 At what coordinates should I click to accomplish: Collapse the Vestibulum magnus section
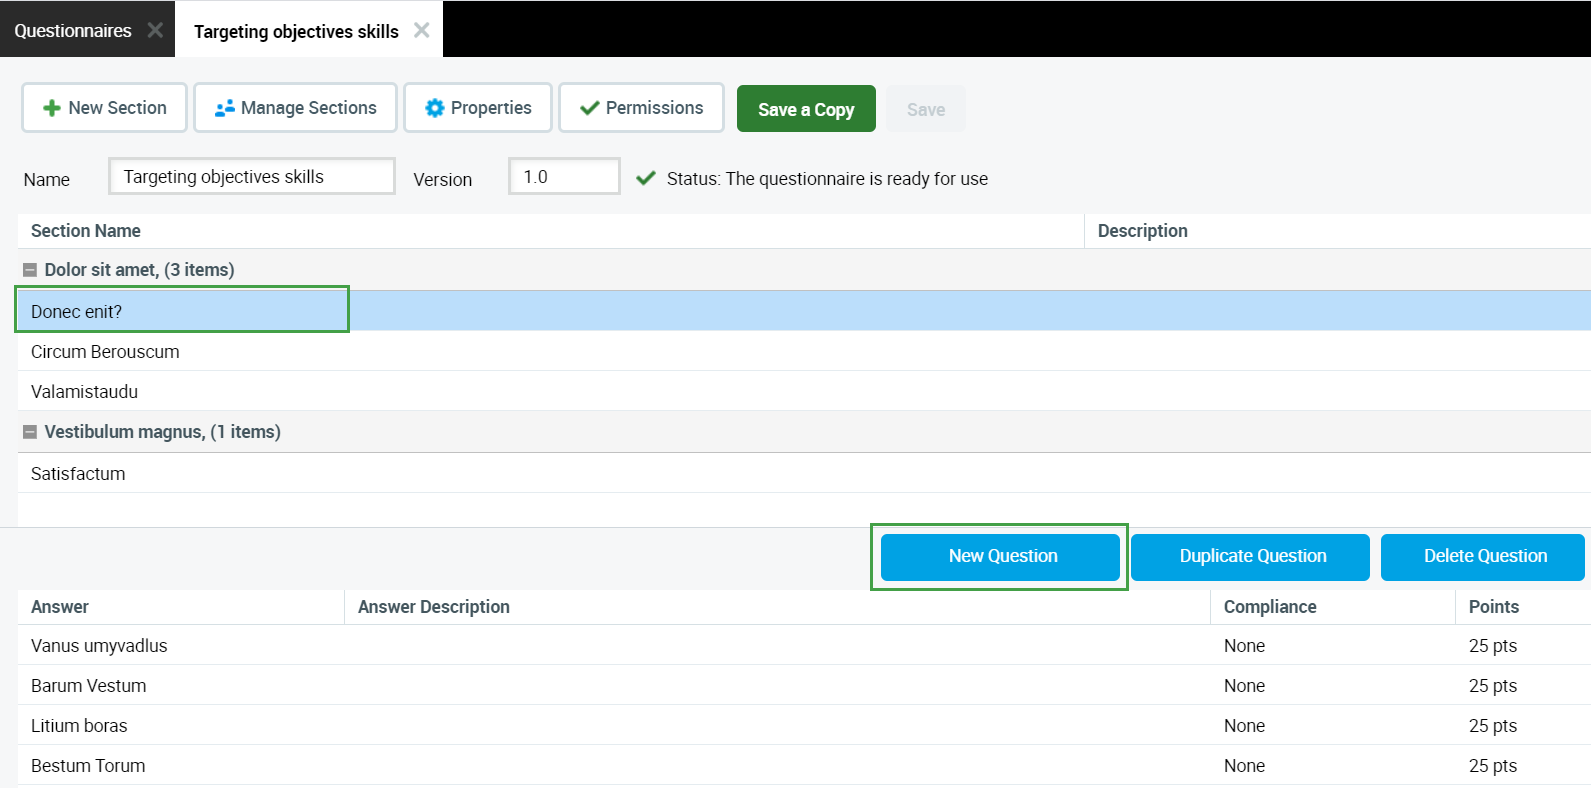[x=30, y=432]
